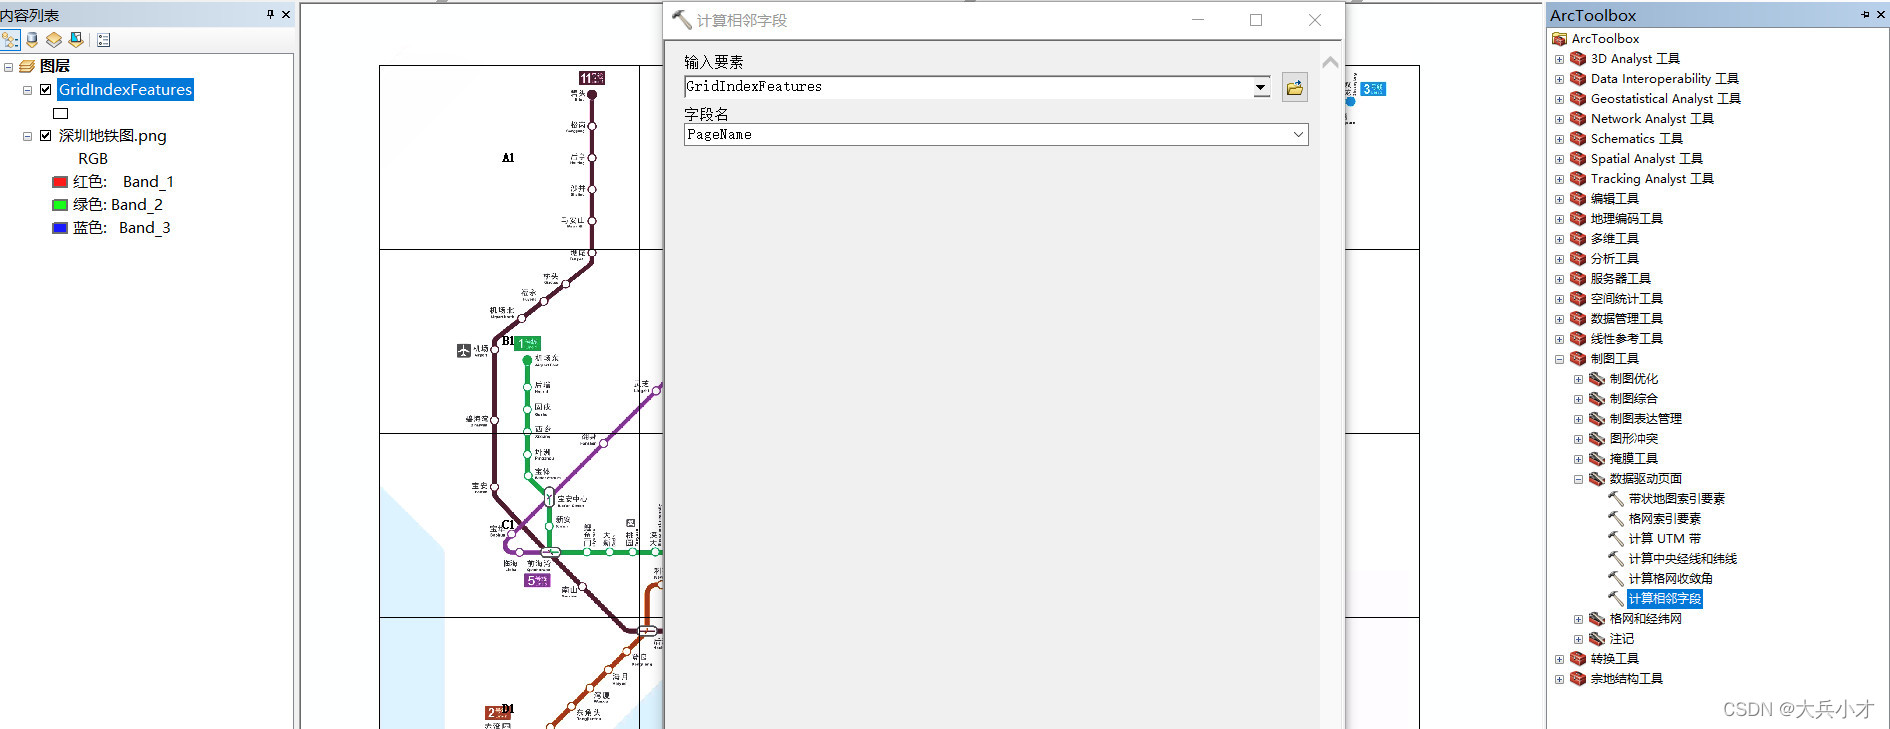Click the green Band_2 color swatch
The height and width of the screenshot is (729, 1890).
[60, 205]
